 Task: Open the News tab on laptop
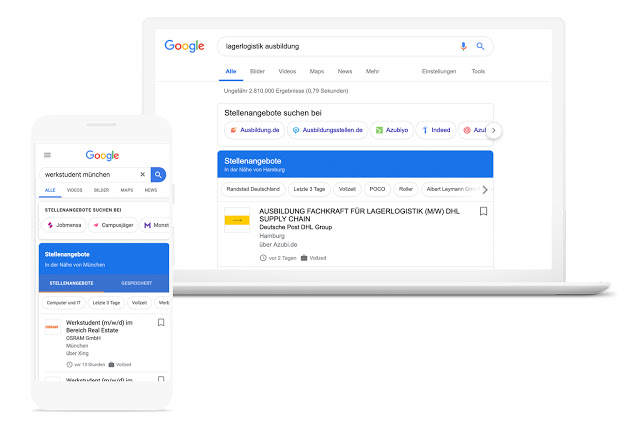pos(345,71)
